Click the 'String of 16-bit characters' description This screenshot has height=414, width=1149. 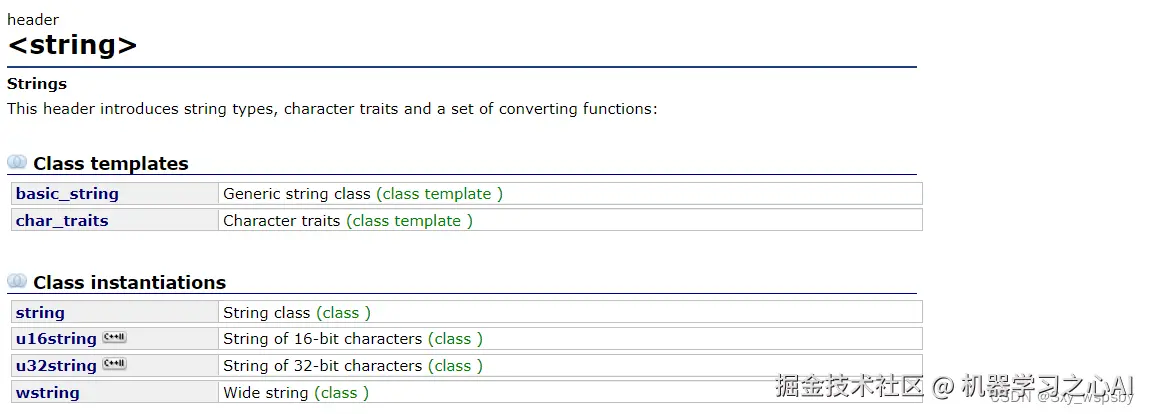(x=322, y=339)
